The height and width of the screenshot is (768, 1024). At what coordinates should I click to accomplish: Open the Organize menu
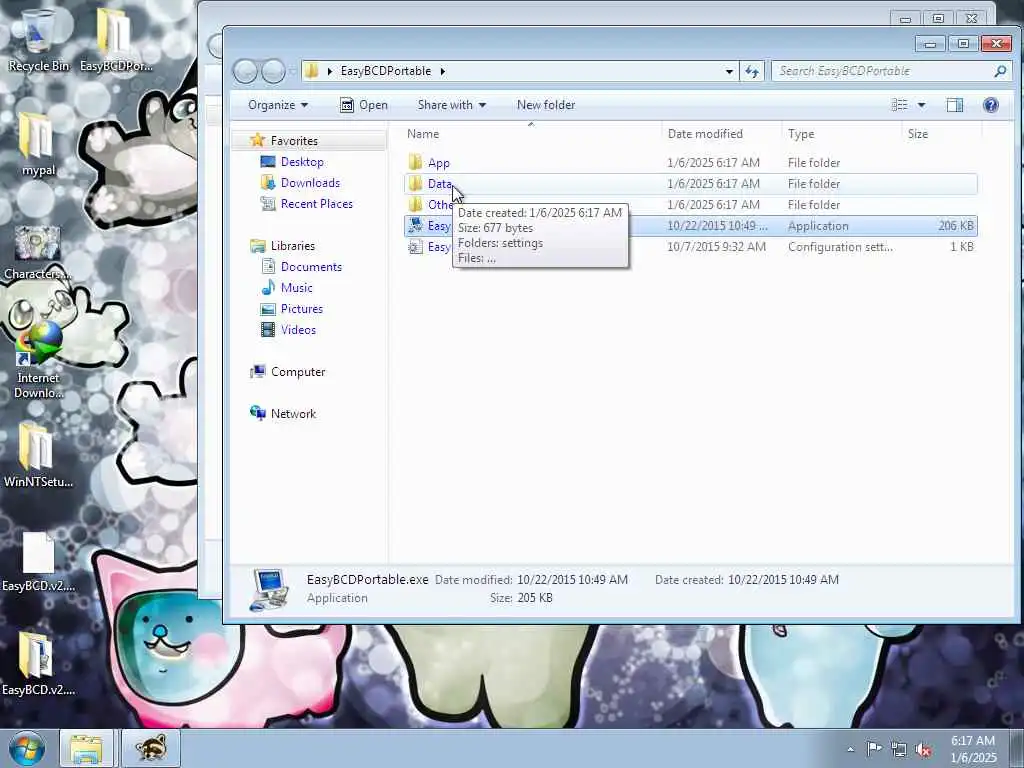coord(278,105)
